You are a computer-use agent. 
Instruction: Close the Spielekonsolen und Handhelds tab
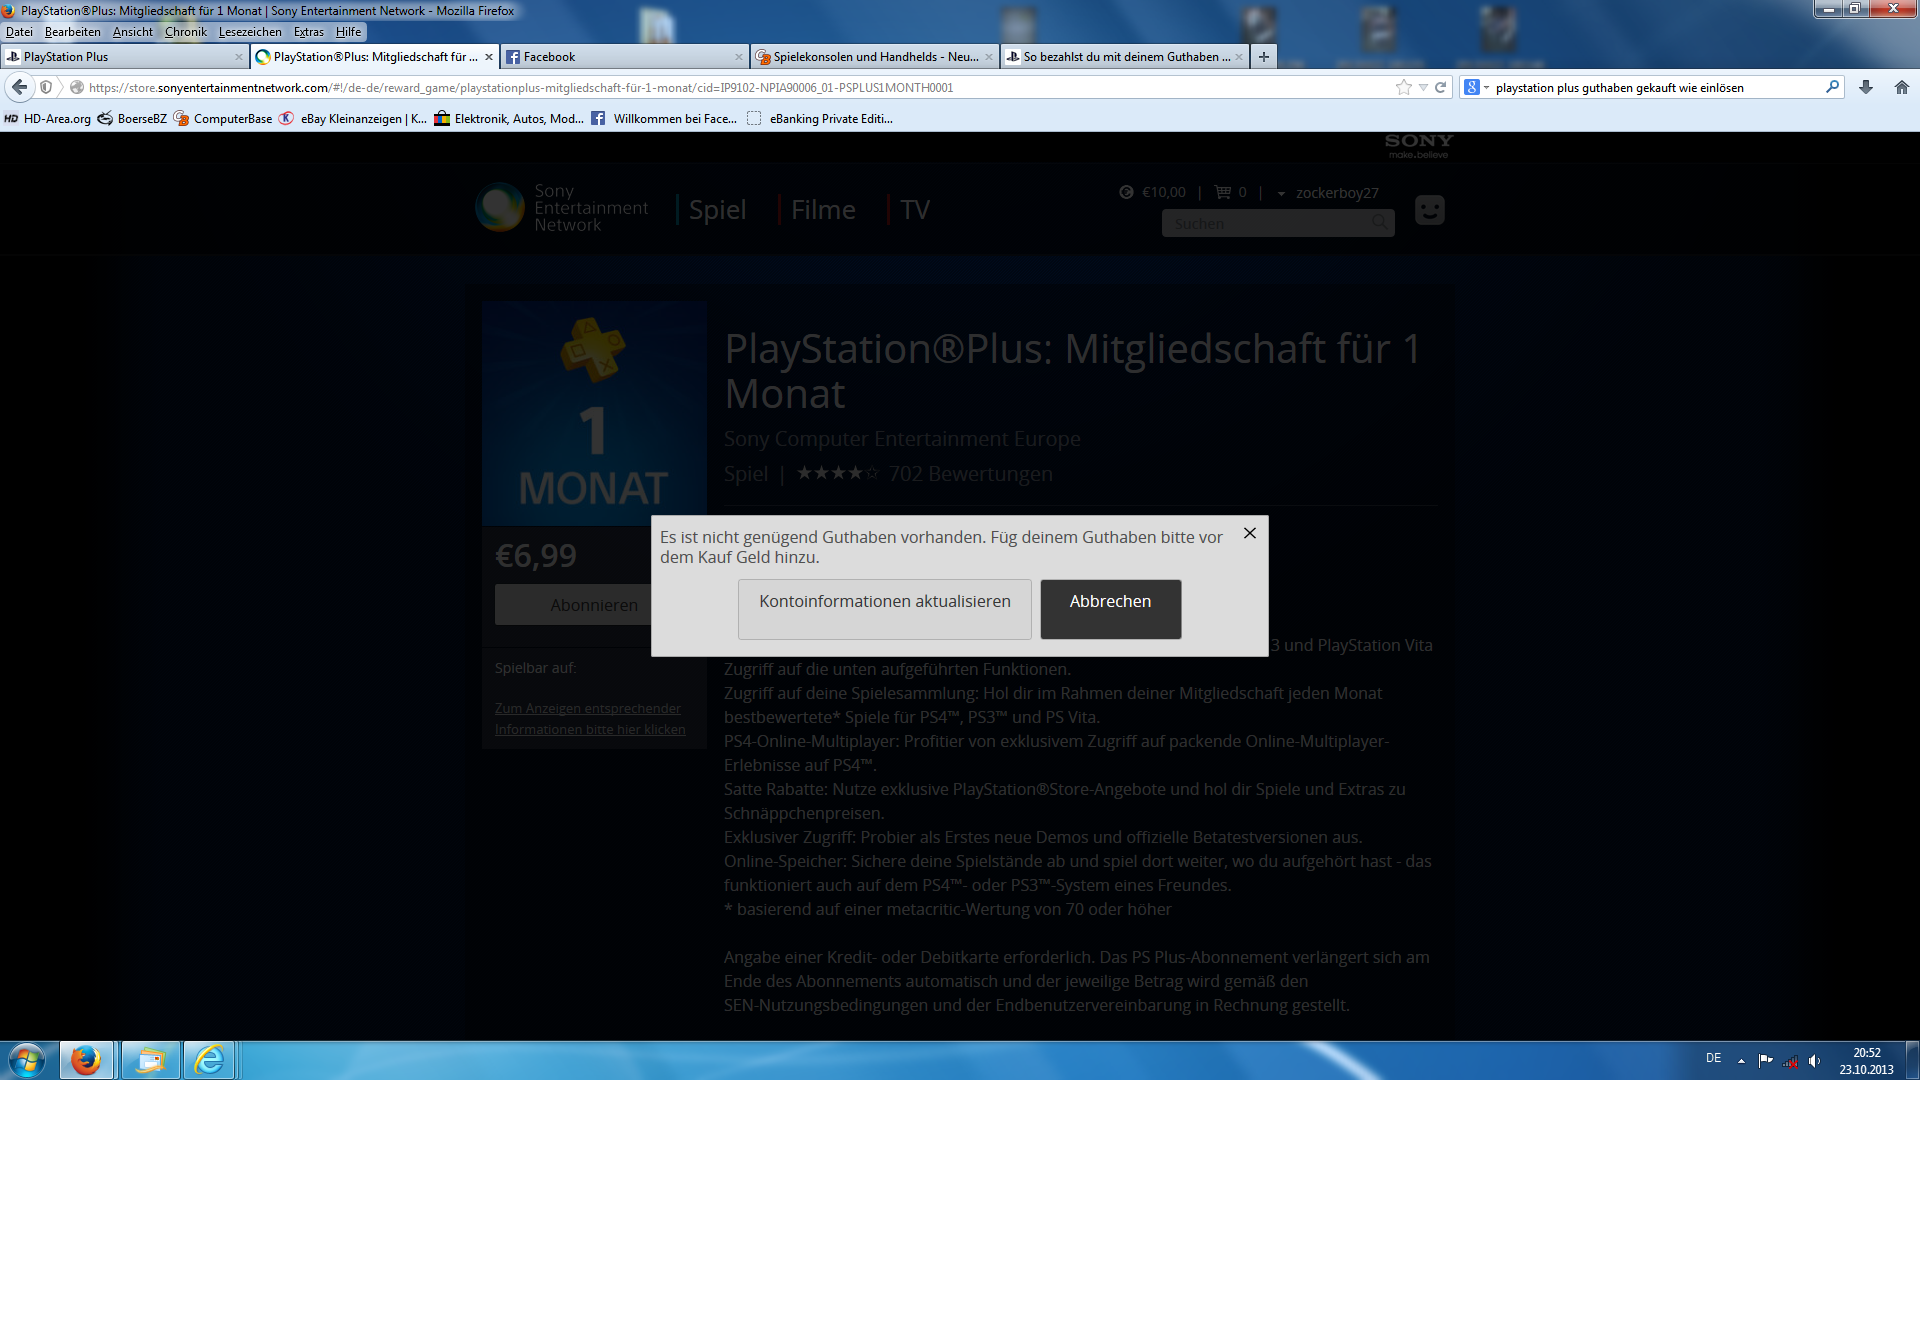989,57
